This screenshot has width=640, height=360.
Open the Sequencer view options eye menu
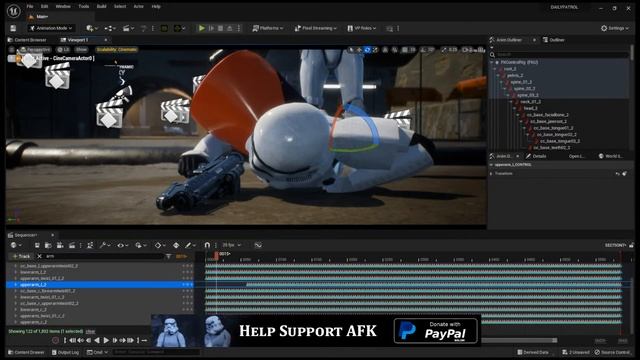122,245
